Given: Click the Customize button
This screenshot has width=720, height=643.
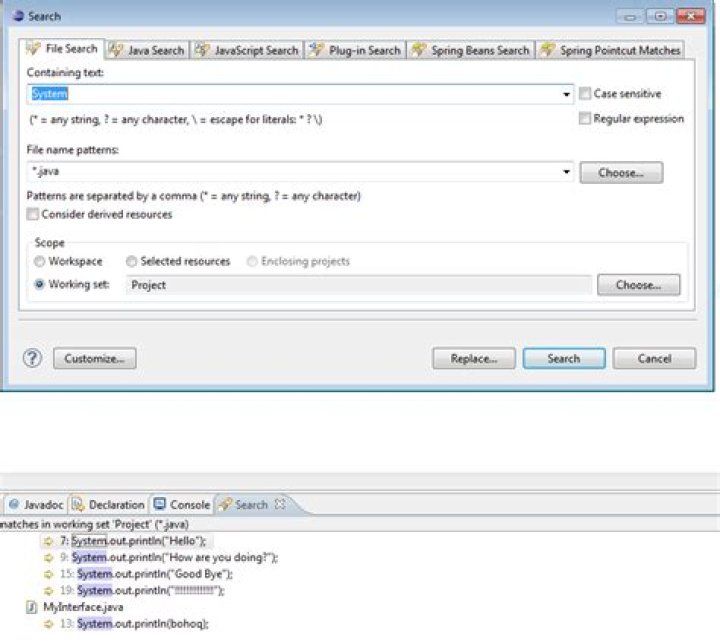Looking at the screenshot, I should click(95, 358).
